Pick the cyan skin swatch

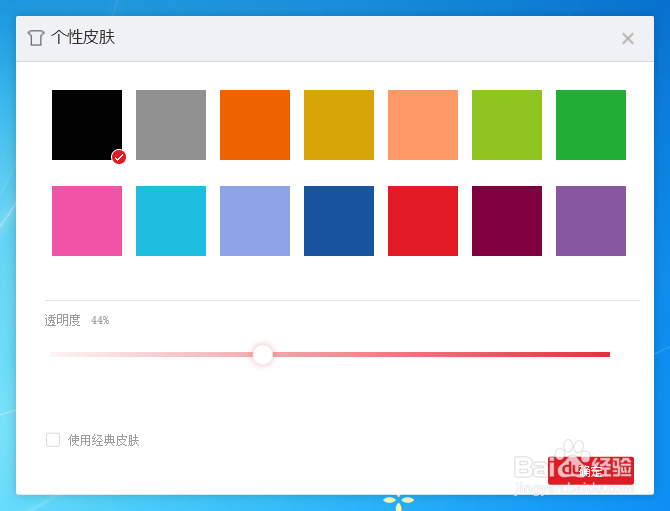click(x=171, y=221)
